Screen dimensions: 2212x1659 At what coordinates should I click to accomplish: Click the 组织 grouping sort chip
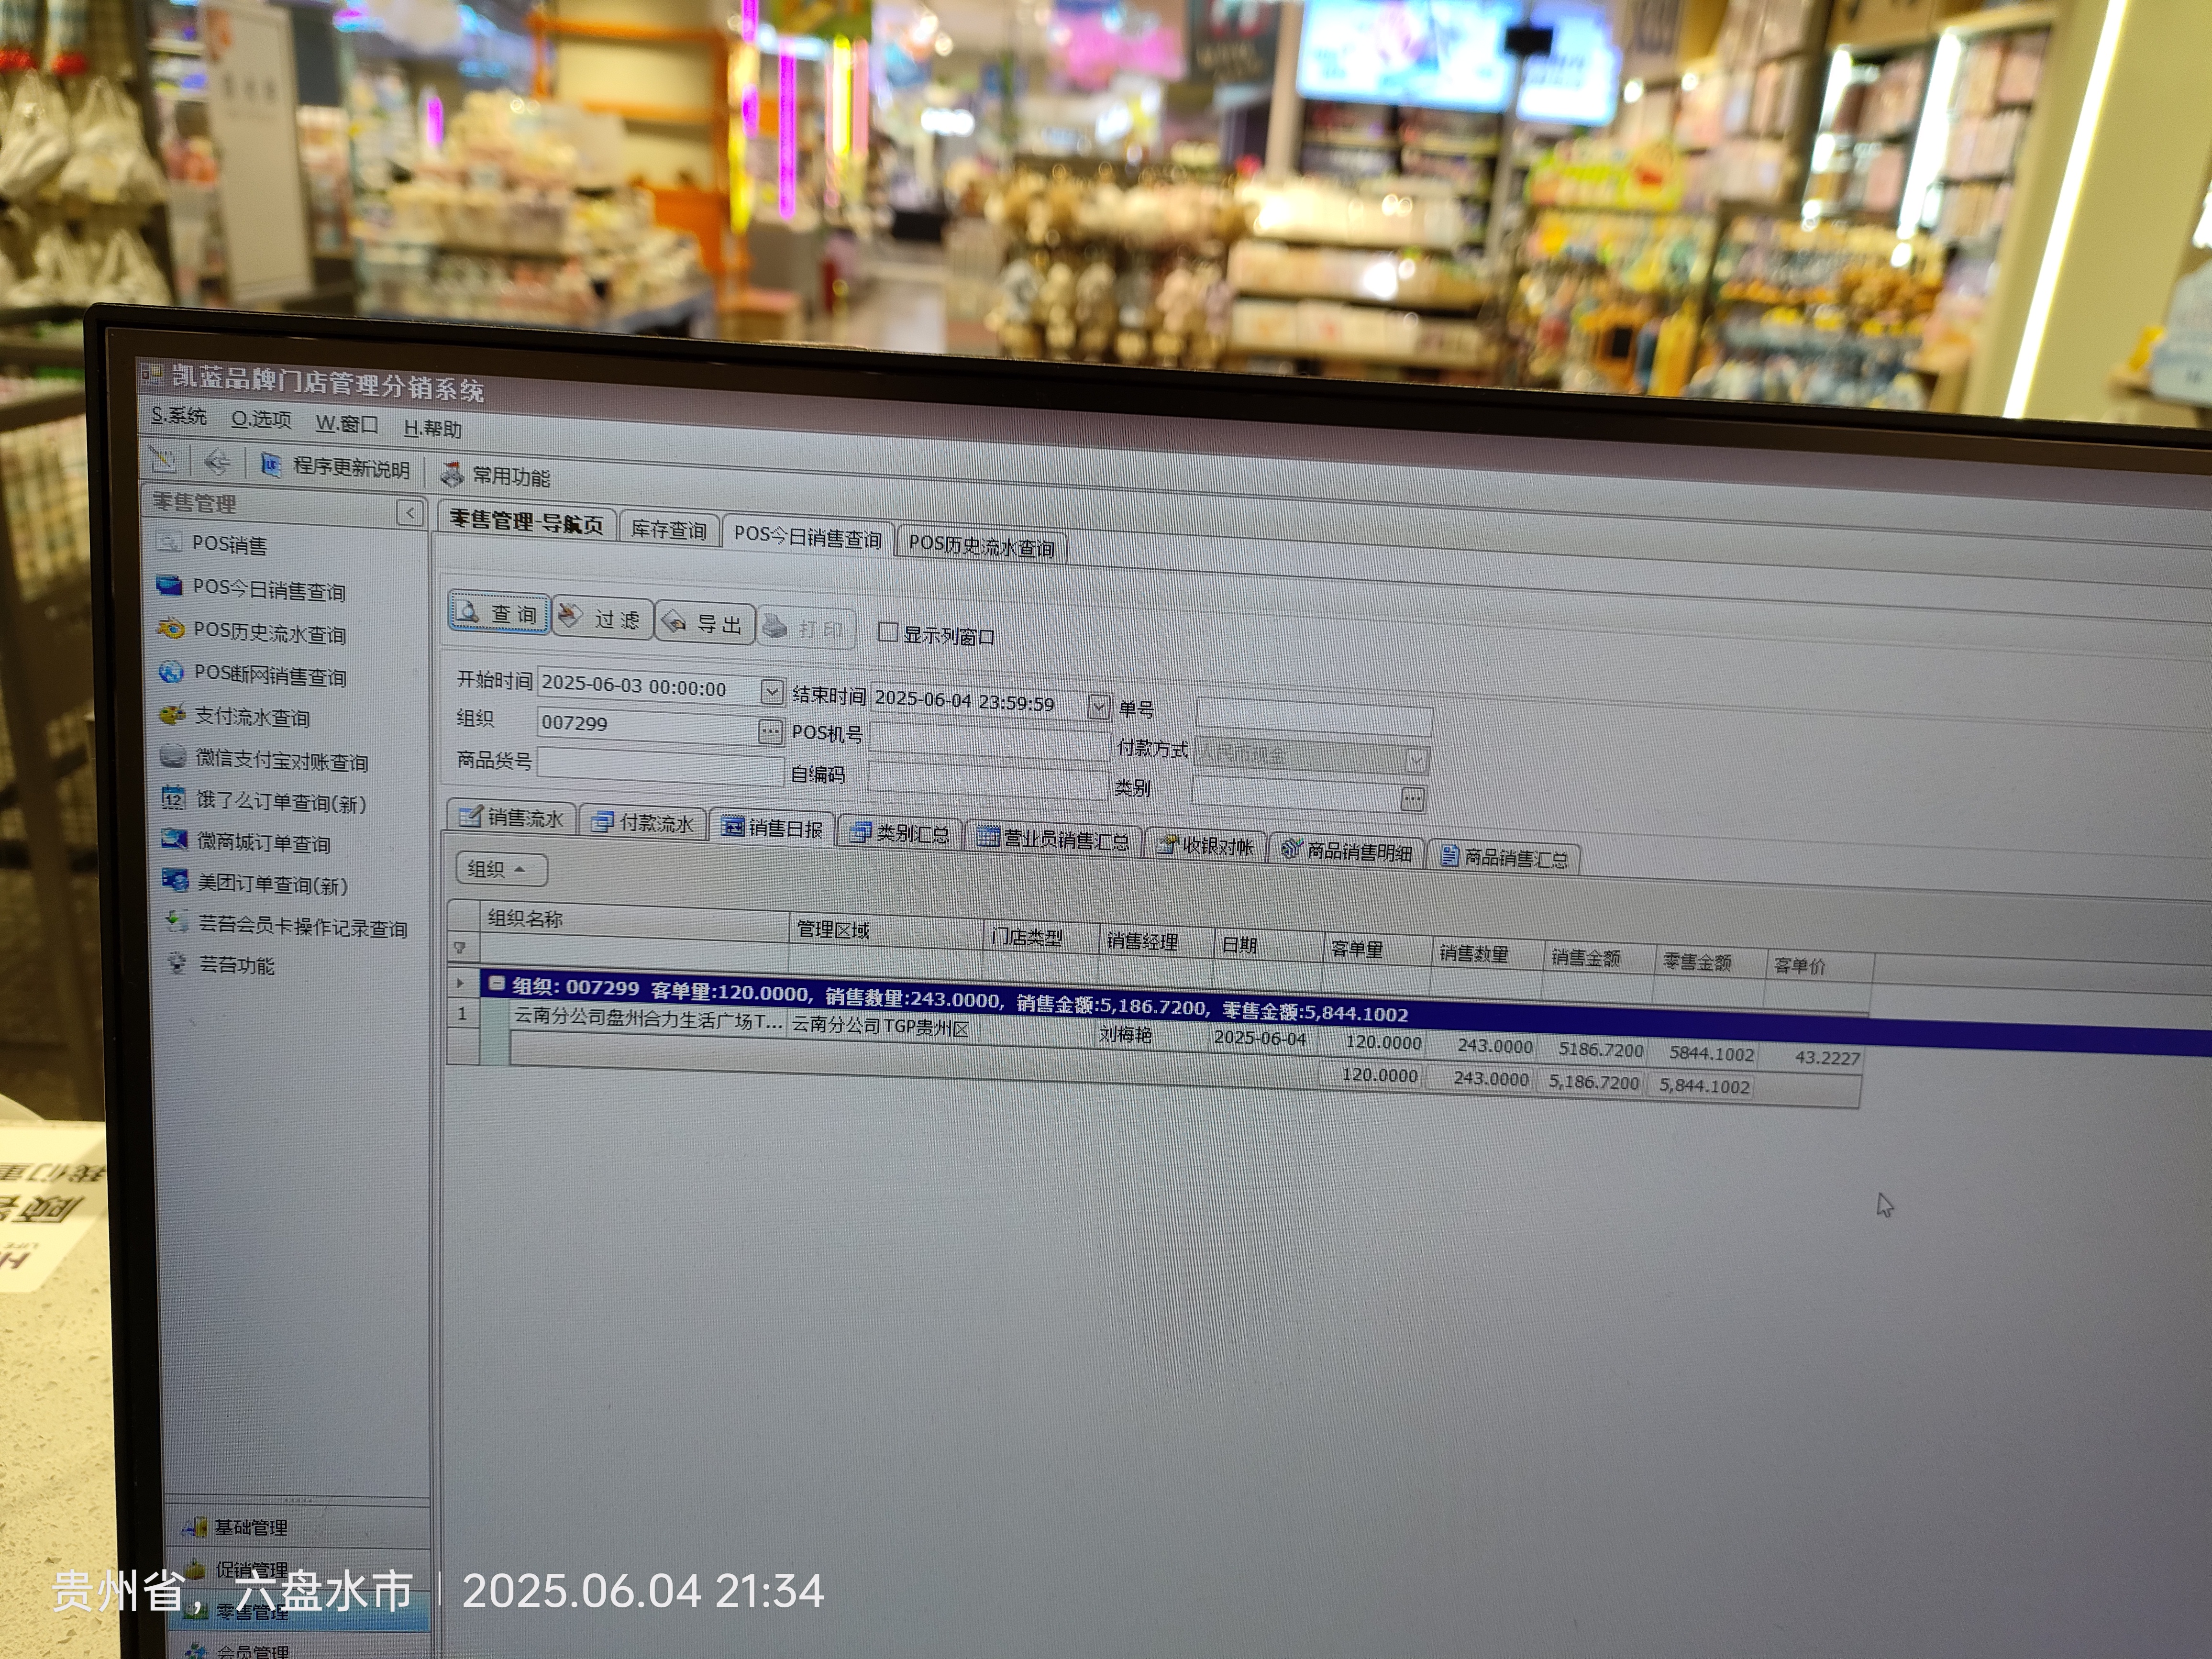[501, 869]
